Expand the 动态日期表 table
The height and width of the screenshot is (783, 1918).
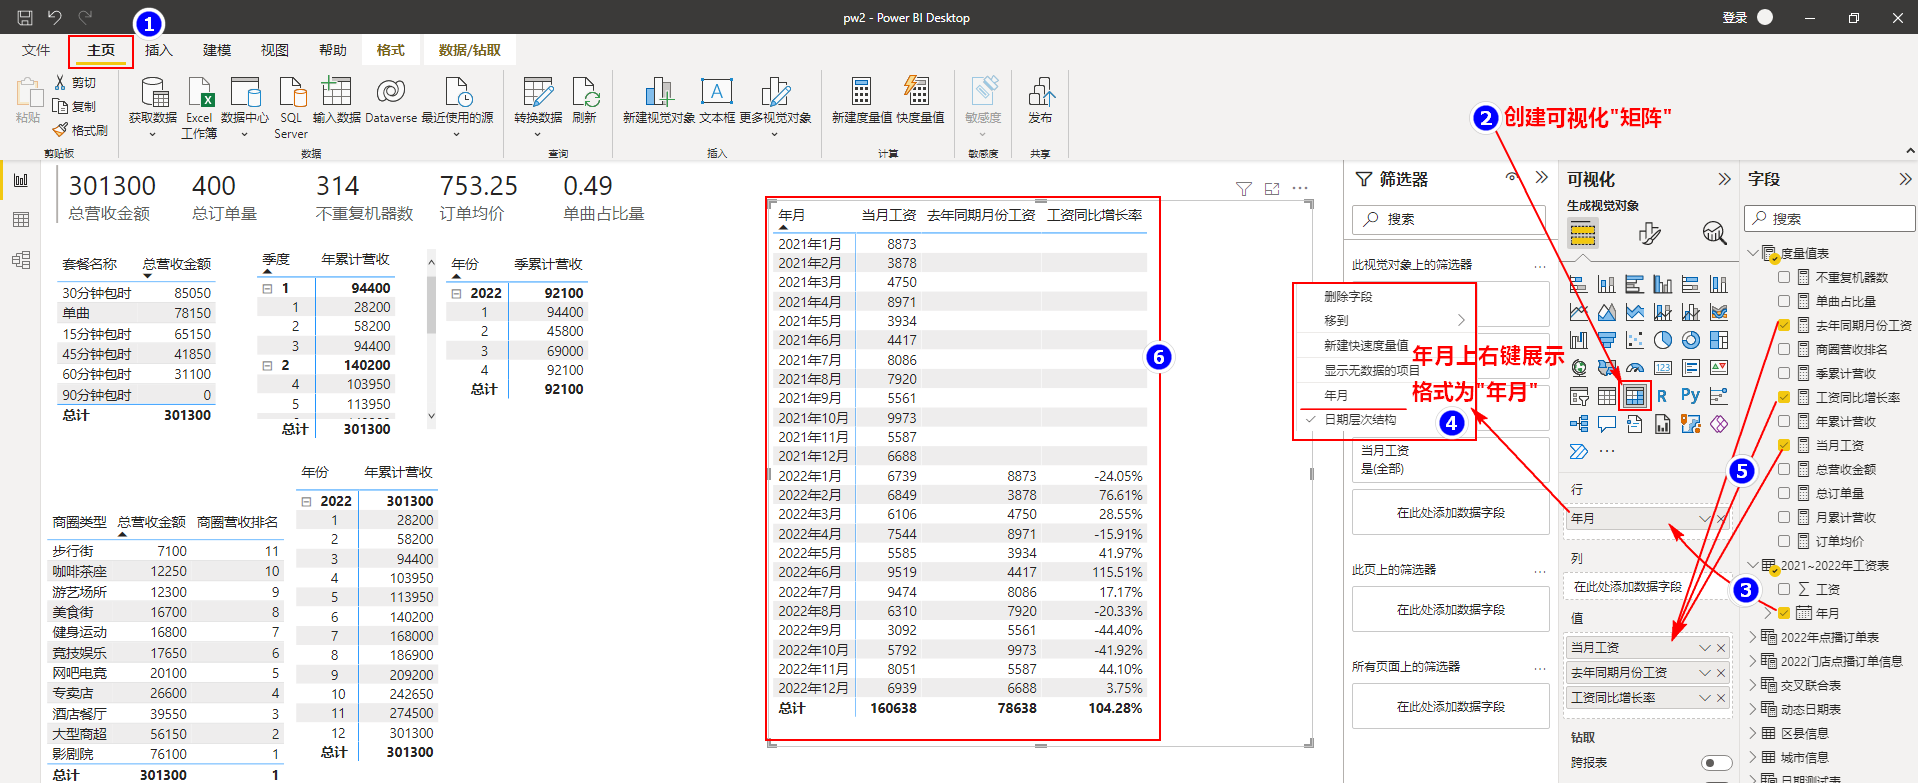(1753, 709)
